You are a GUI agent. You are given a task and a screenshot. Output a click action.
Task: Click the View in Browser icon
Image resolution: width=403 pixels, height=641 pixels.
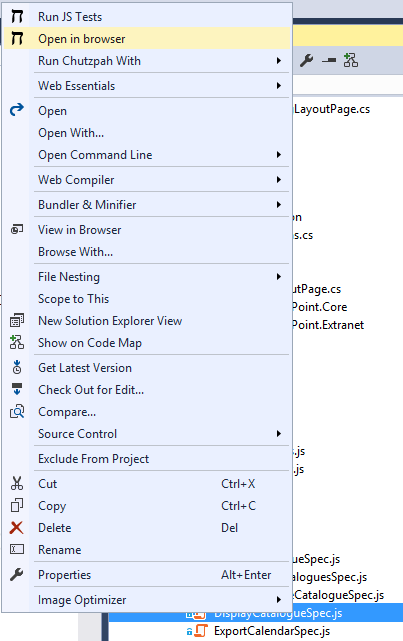point(17,230)
